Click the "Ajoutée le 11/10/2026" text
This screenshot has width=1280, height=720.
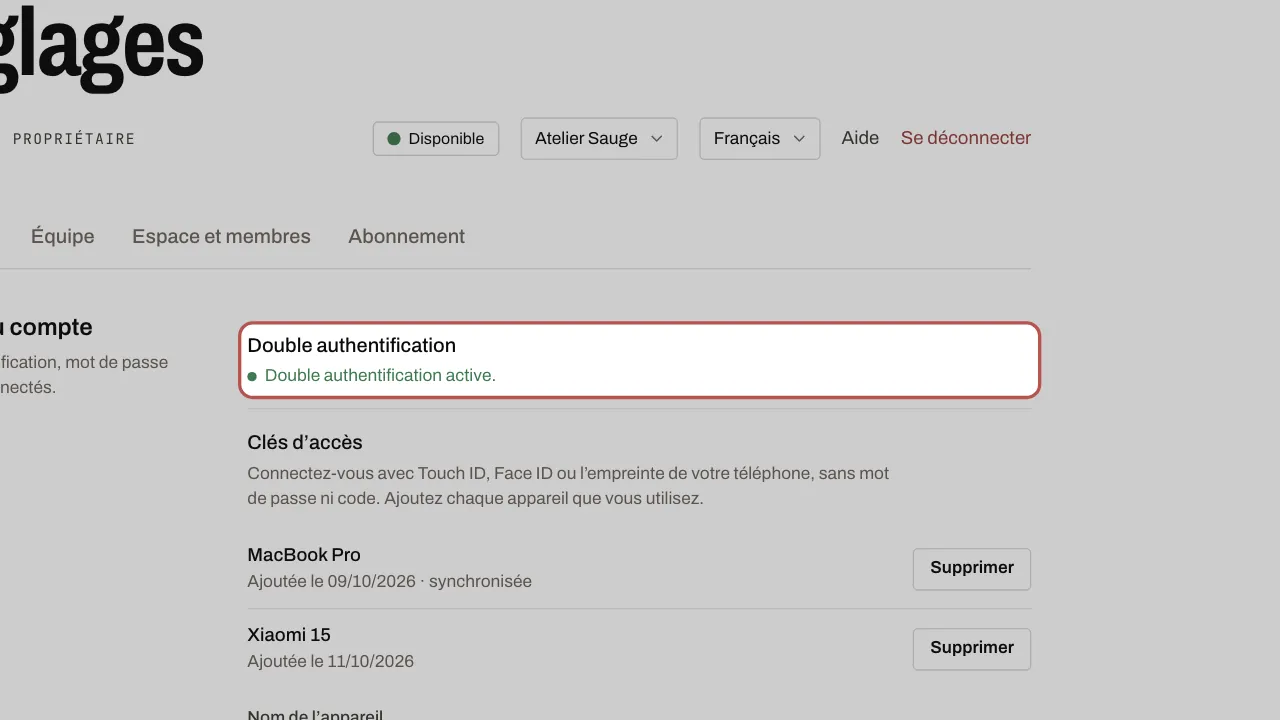[331, 661]
